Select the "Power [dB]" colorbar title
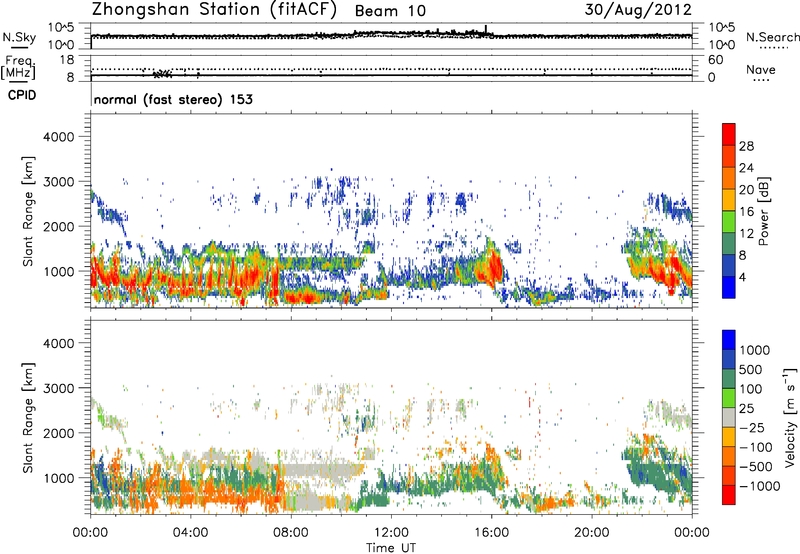The height and width of the screenshot is (554, 800). tap(763, 211)
